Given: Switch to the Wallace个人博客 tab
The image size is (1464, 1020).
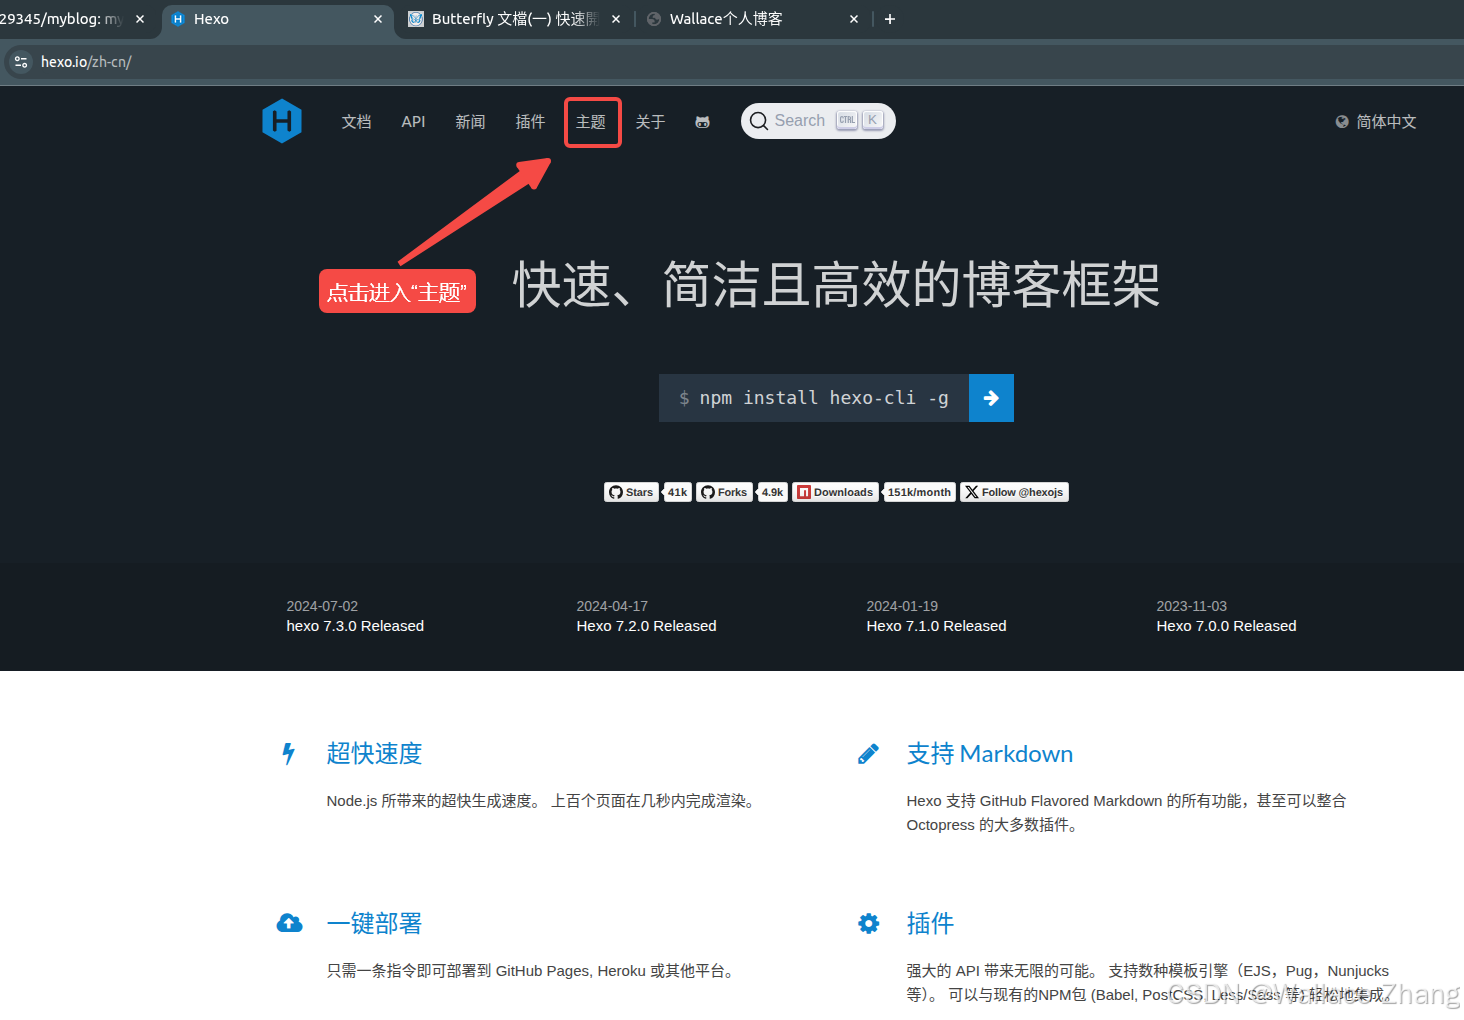Looking at the screenshot, I should [x=752, y=19].
